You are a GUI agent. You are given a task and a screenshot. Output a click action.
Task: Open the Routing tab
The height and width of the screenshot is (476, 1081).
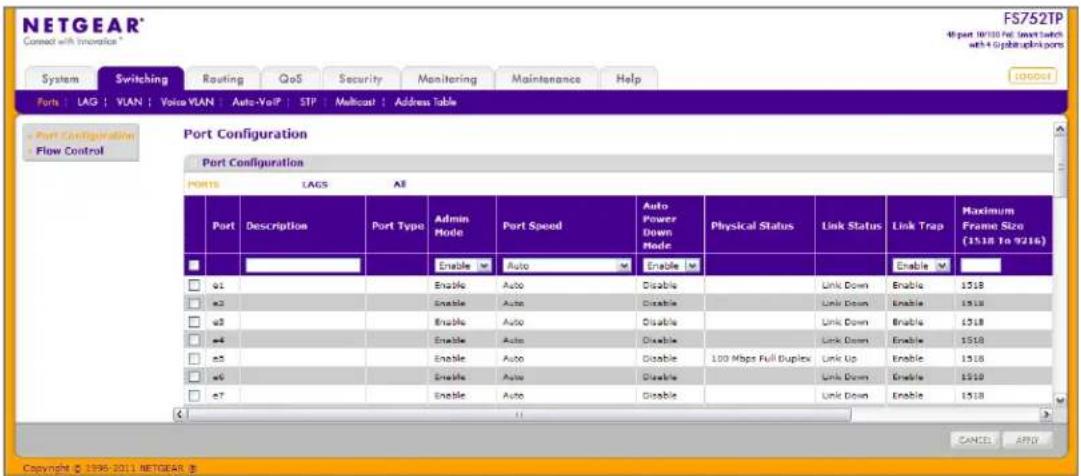[223, 79]
